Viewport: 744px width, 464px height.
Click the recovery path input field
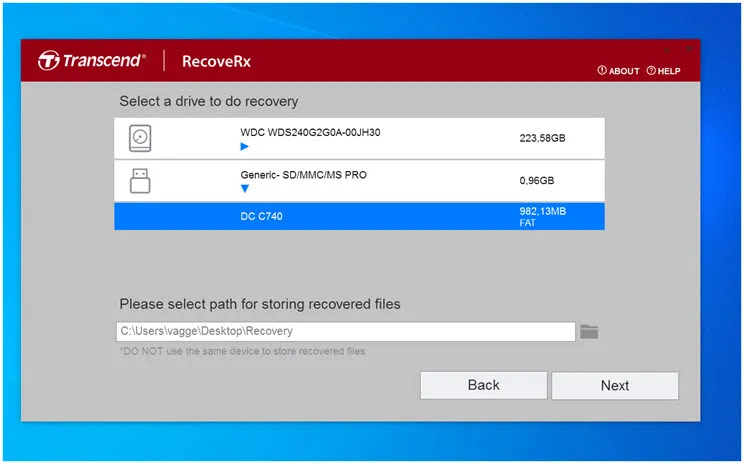click(345, 331)
